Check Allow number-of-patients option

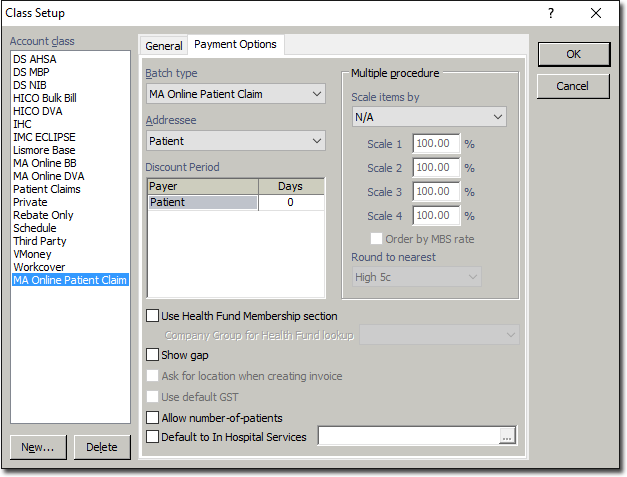click(153, 417)
